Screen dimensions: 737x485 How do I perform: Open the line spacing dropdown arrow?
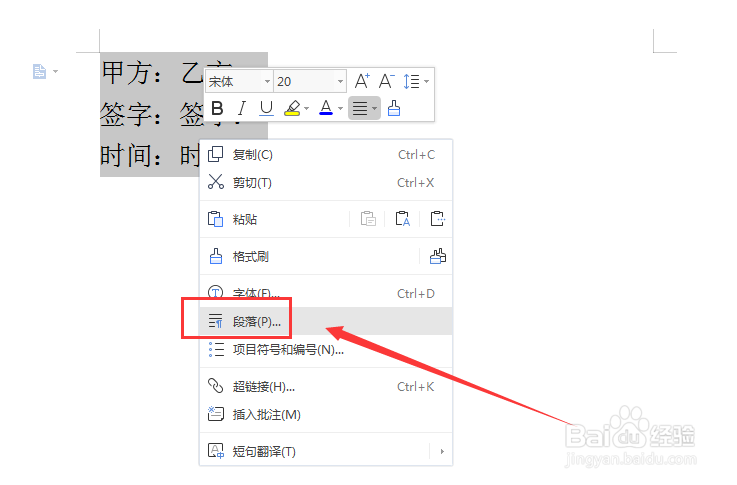click(426, 82)
